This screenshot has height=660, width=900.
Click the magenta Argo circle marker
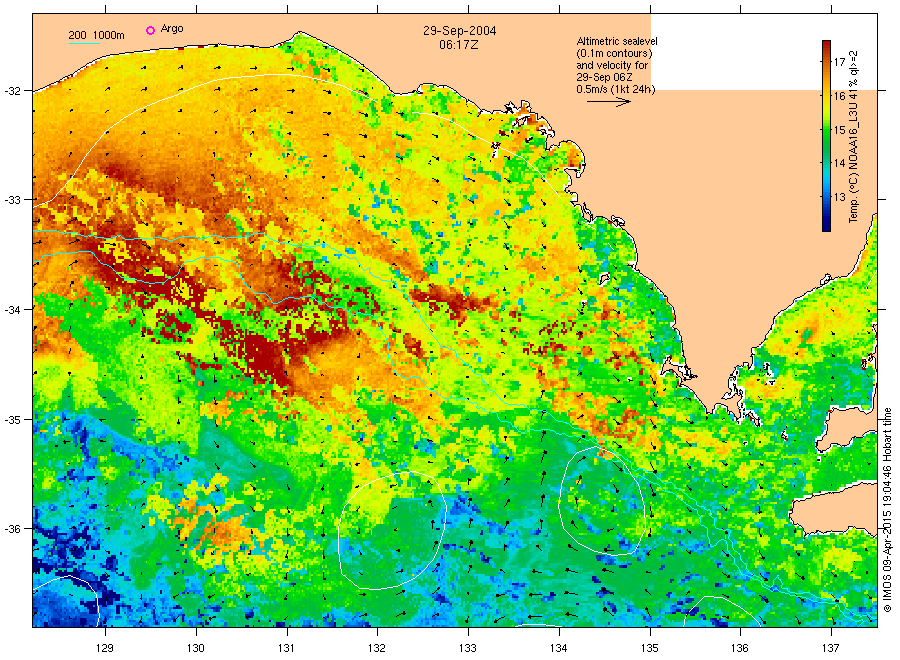tap(150, 30)
